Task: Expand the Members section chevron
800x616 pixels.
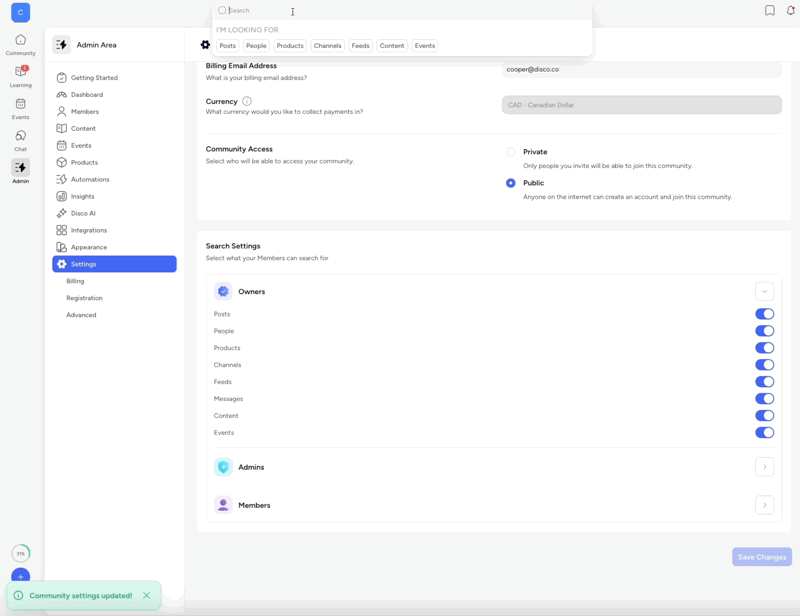Action: (764, 505)
